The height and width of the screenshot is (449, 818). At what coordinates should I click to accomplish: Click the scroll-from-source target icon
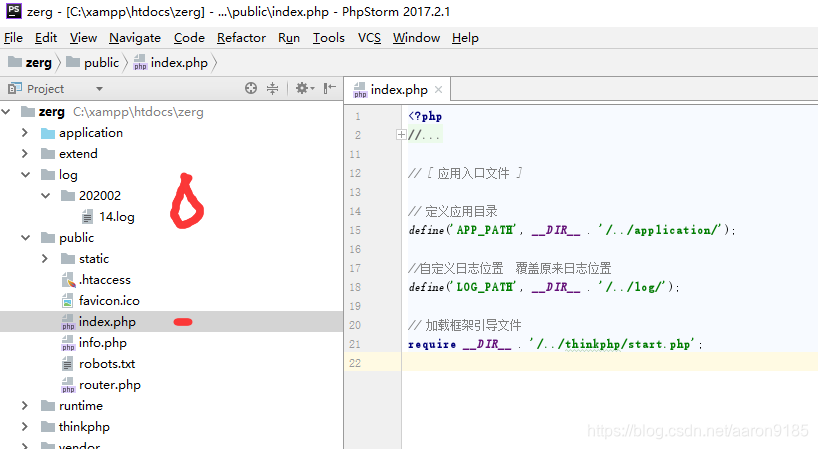tap(251, 88)
